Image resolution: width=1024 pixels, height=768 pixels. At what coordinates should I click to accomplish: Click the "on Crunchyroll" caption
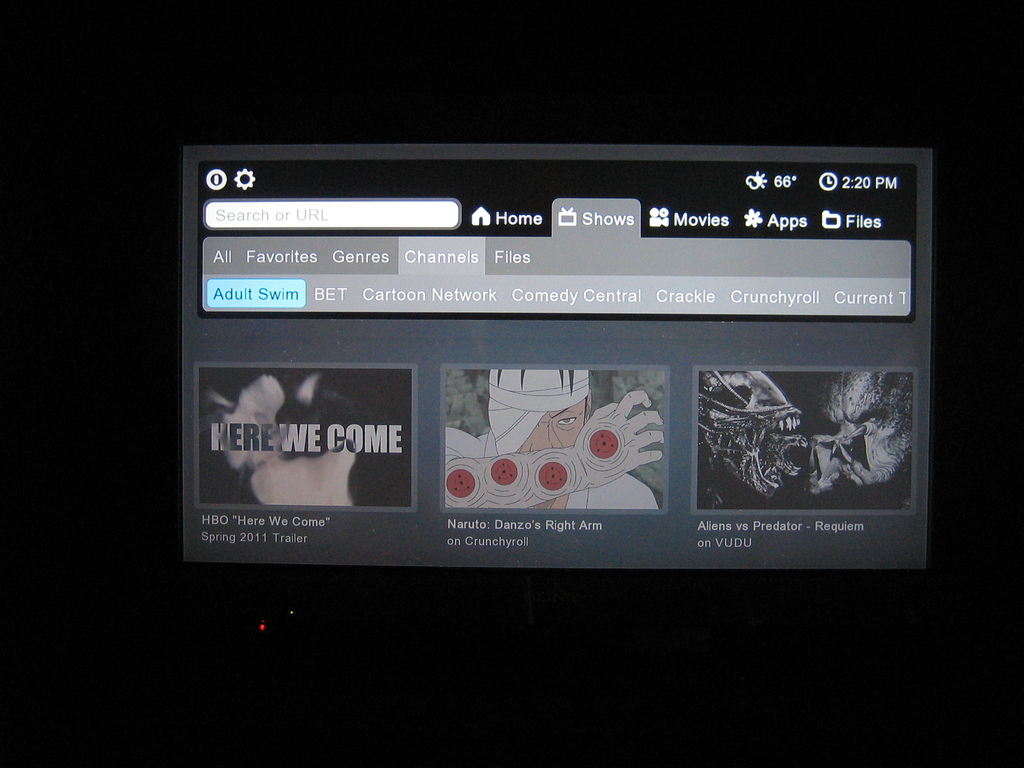[488, 541]
